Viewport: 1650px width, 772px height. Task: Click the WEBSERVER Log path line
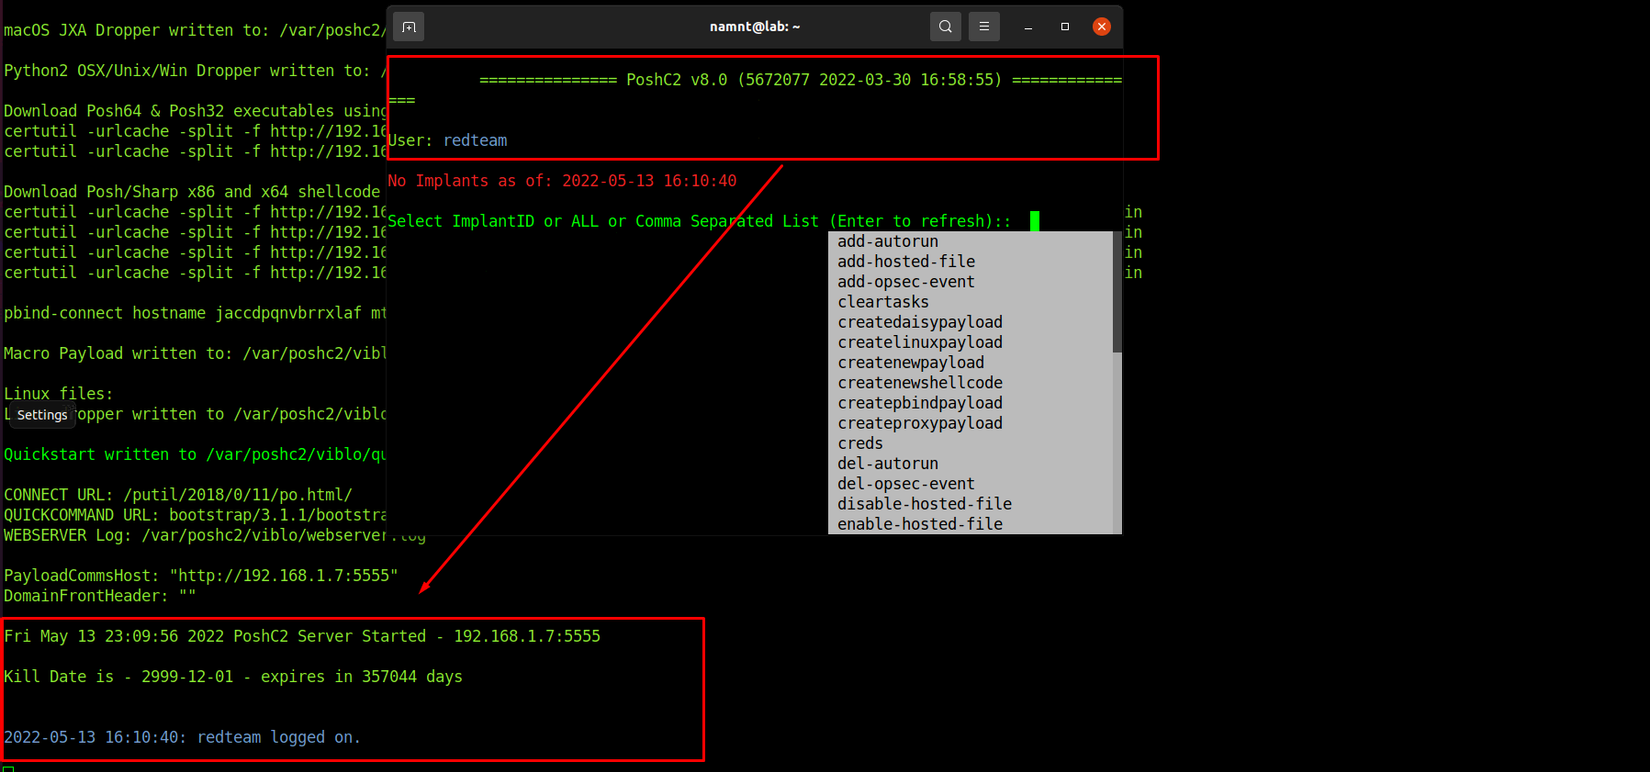(x=214, y=536)
